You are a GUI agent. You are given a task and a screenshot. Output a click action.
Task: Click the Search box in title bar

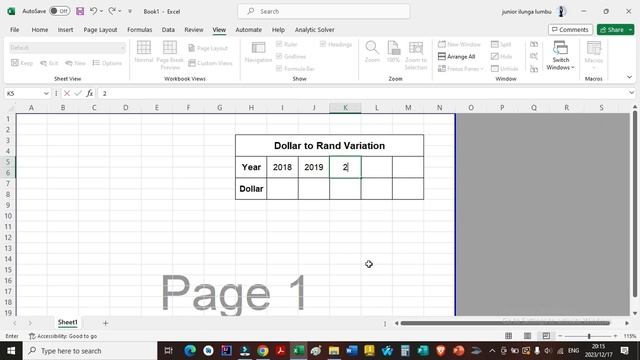coord(324,11)
